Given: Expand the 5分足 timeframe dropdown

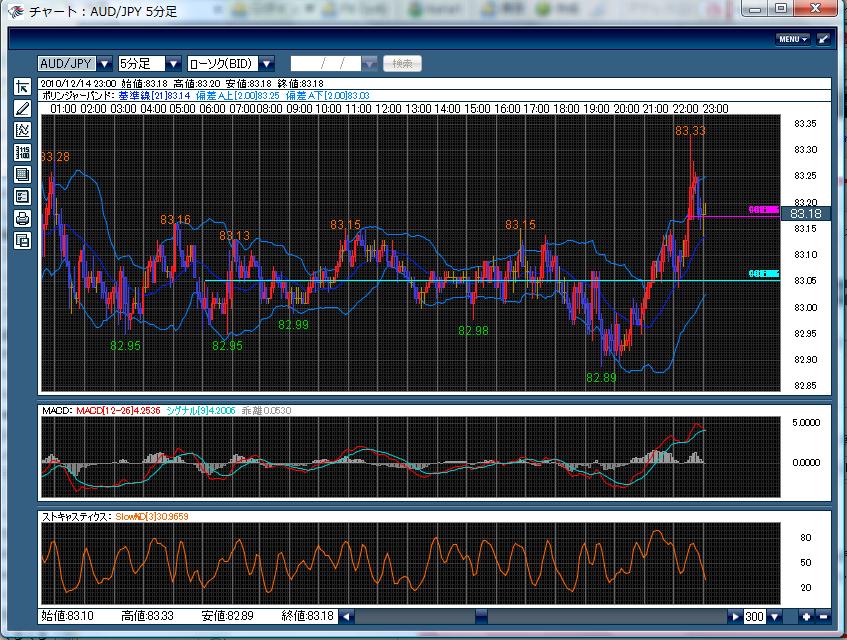Looking at the screenshot, I should click(173, 64).
